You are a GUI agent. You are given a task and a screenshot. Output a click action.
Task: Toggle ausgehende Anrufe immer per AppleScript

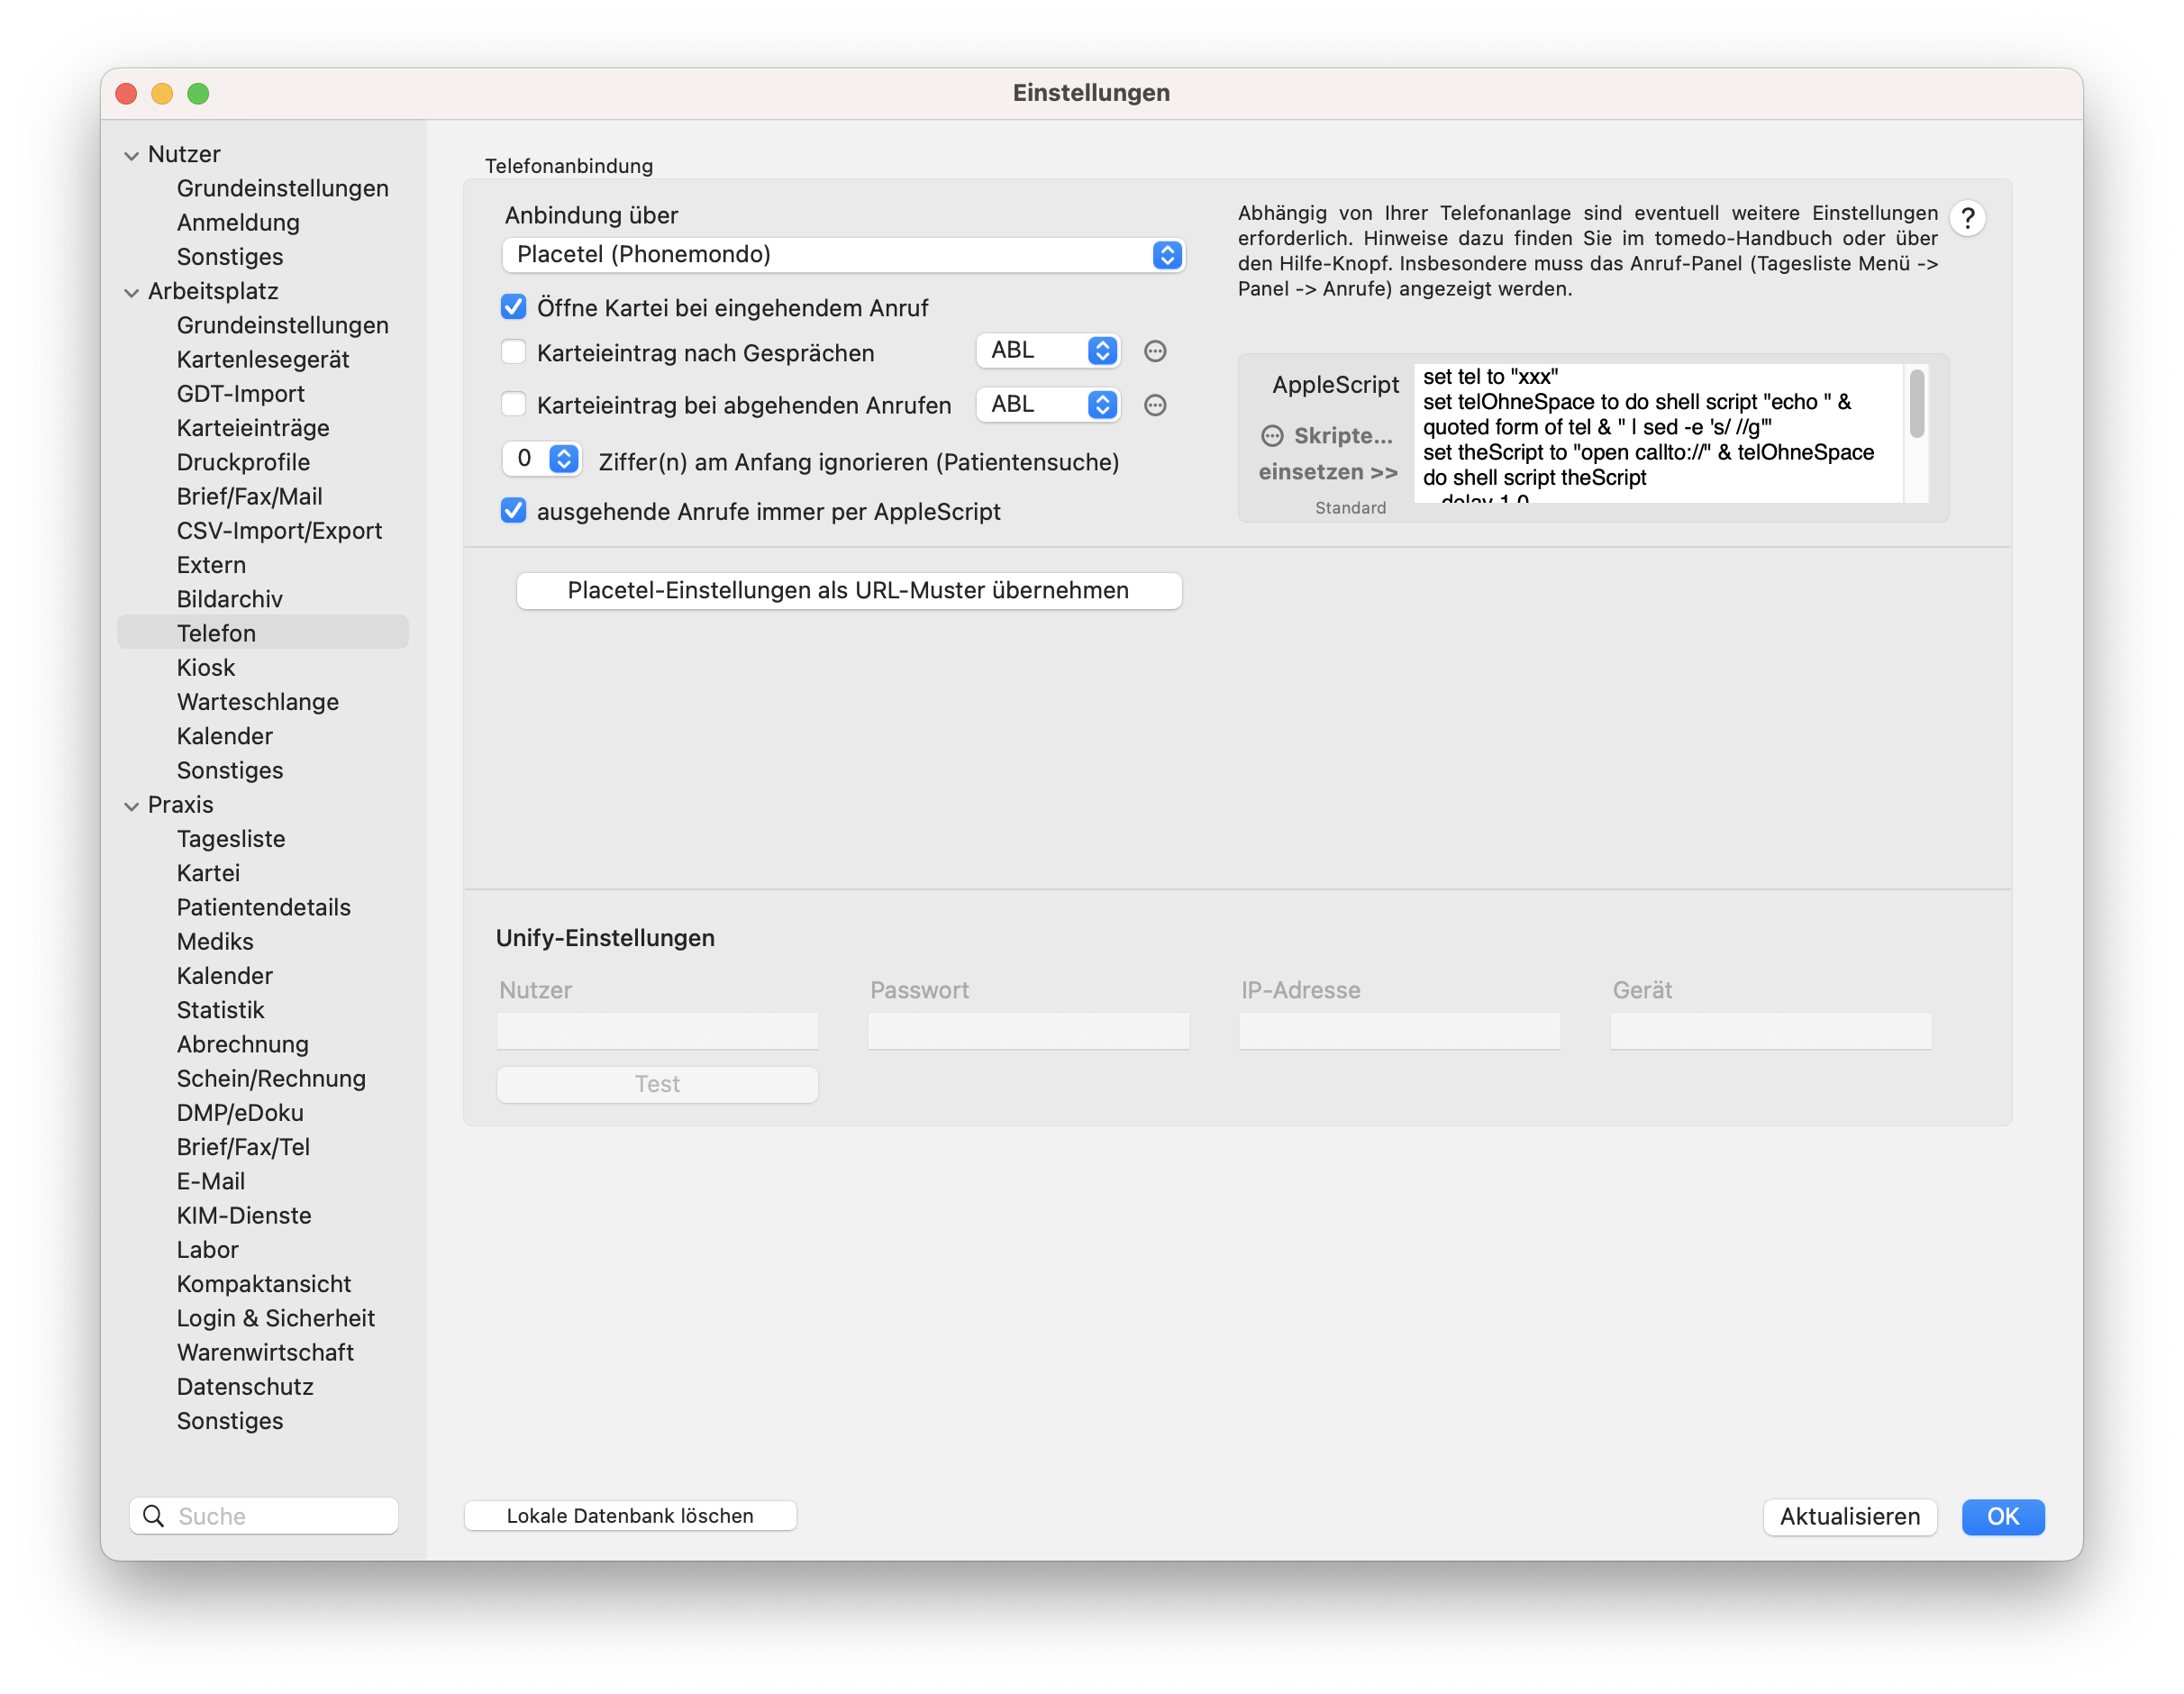point(514,511)
